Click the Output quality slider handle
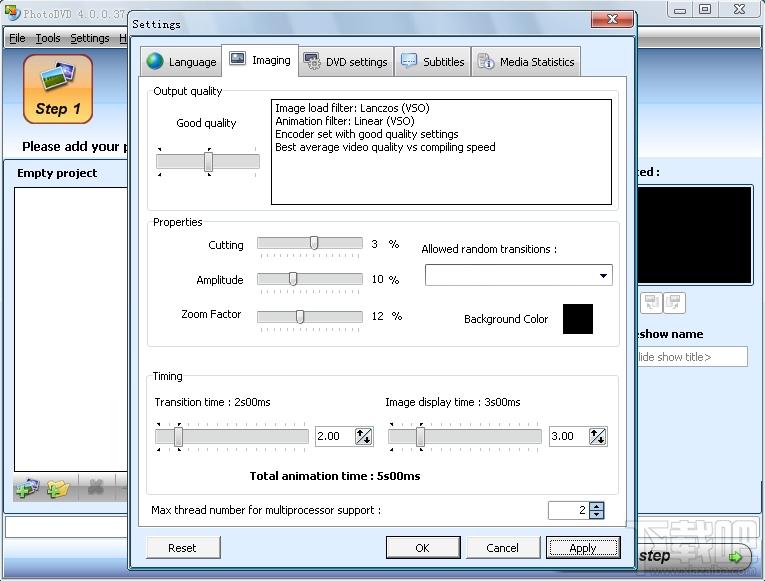The width and height of the screenshot is (765, 581). pyautogui.click(x=208, y=161)
